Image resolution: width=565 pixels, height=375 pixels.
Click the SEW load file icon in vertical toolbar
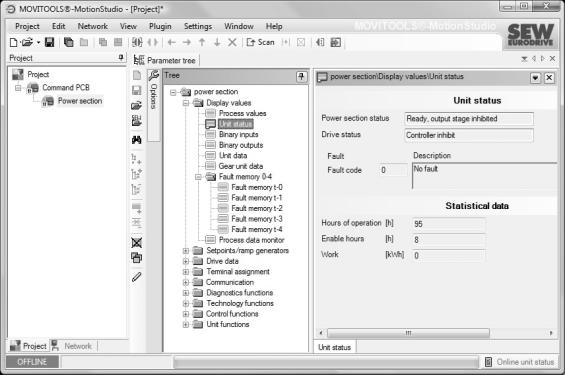pyautogui.click(x=137, y=120)
